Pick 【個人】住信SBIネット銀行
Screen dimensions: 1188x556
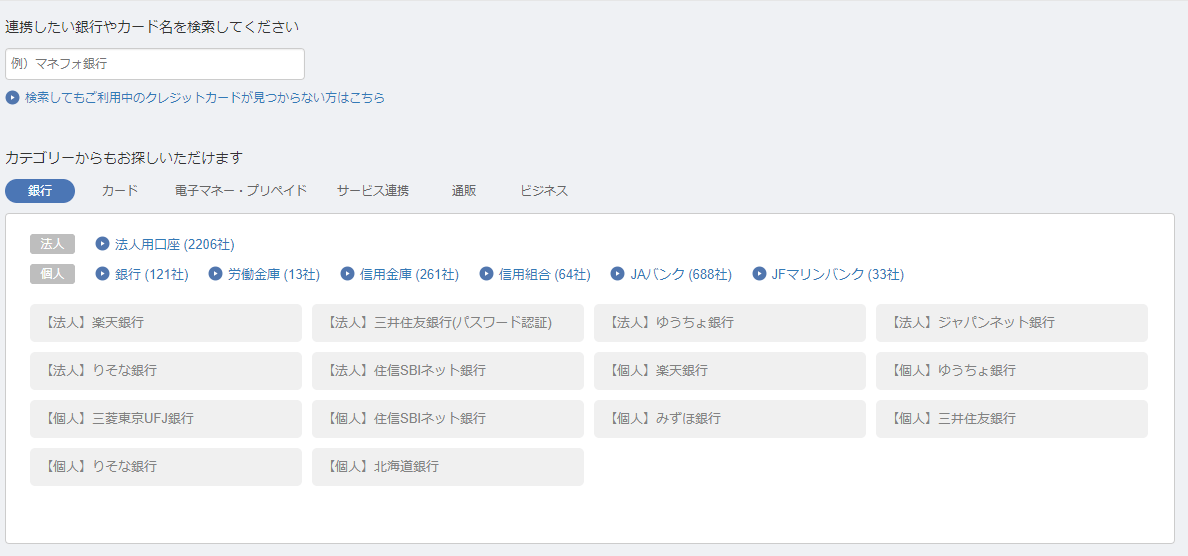tap(448, 419)
